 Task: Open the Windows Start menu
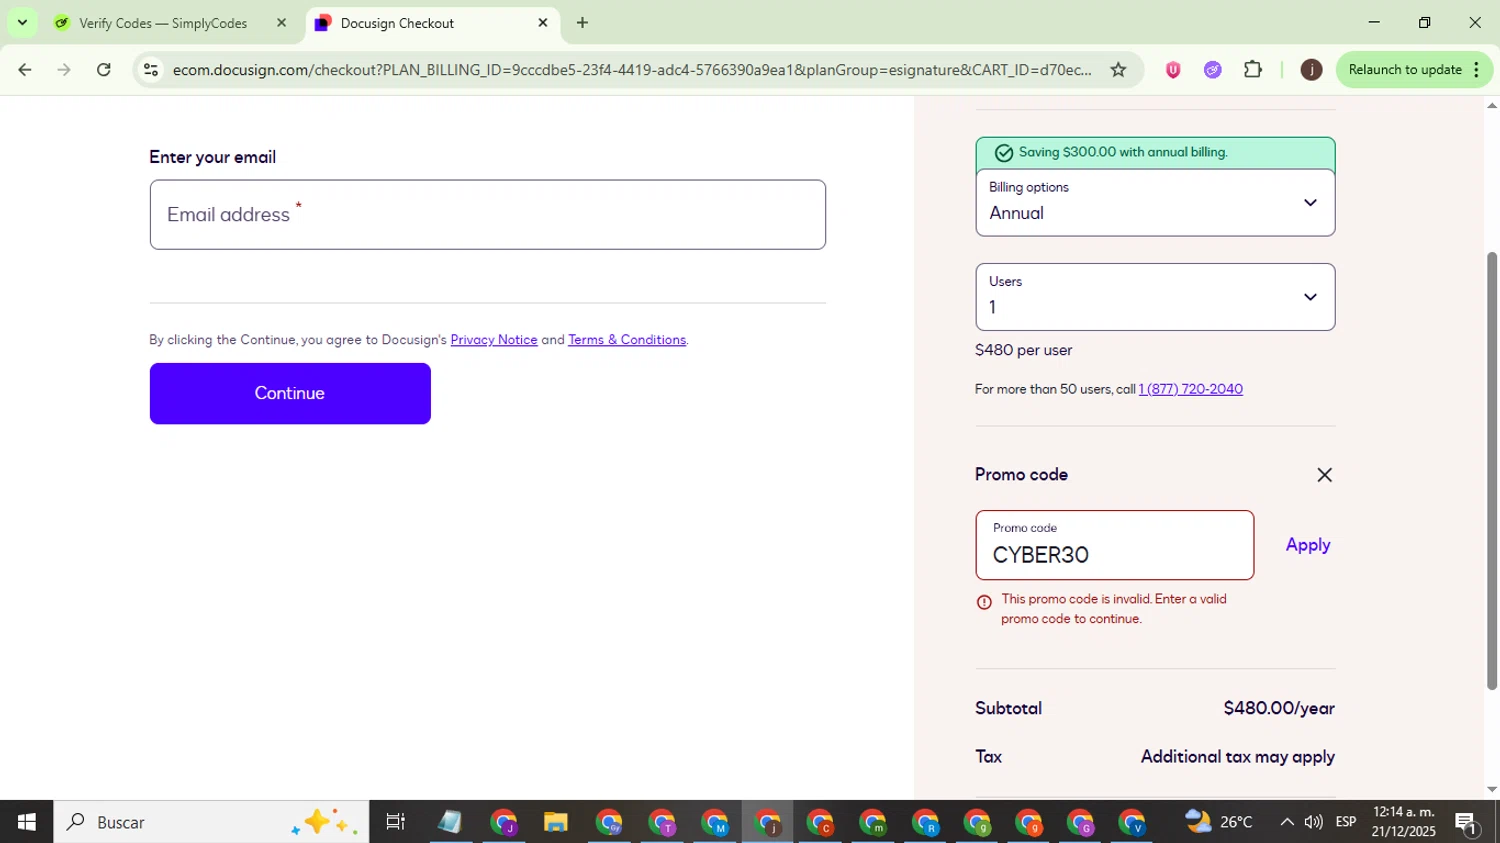(26, 822)
